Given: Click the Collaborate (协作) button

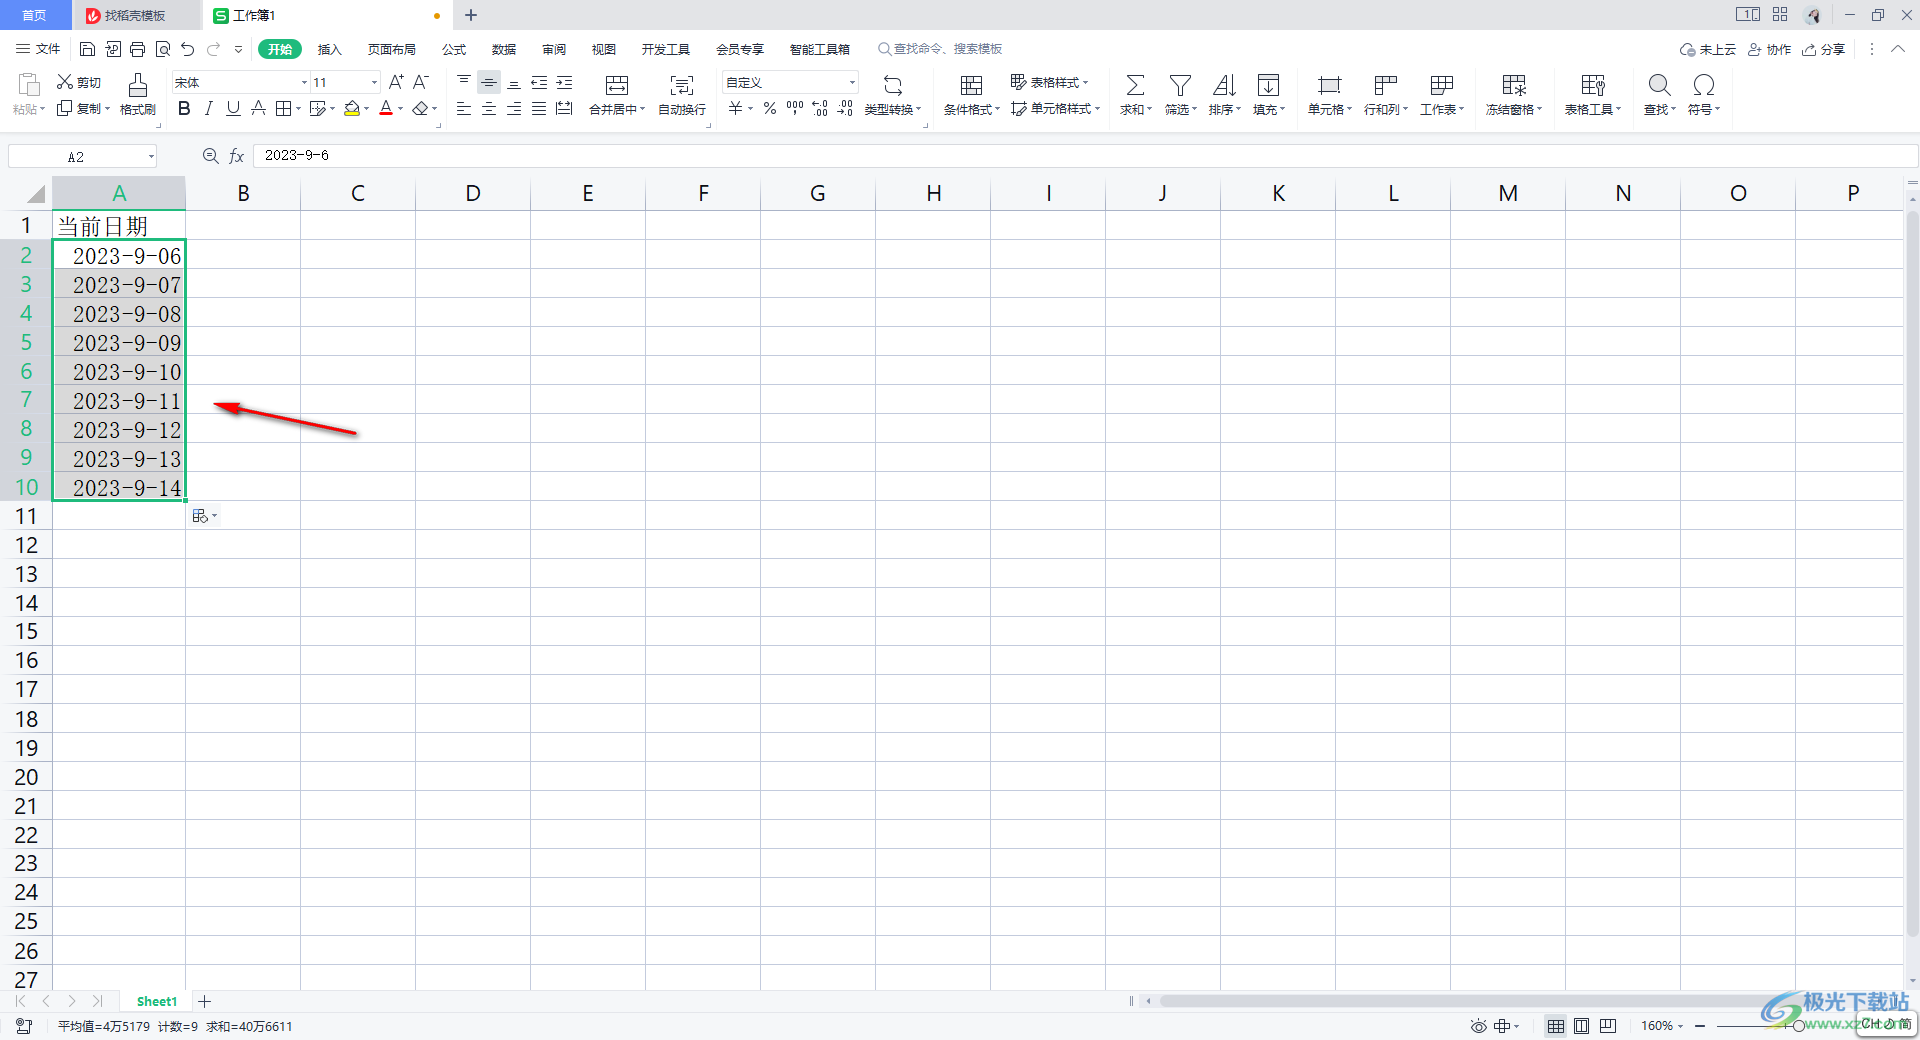Looking at the screenshot, I should pyautogui.click(x=1769, y=49).
